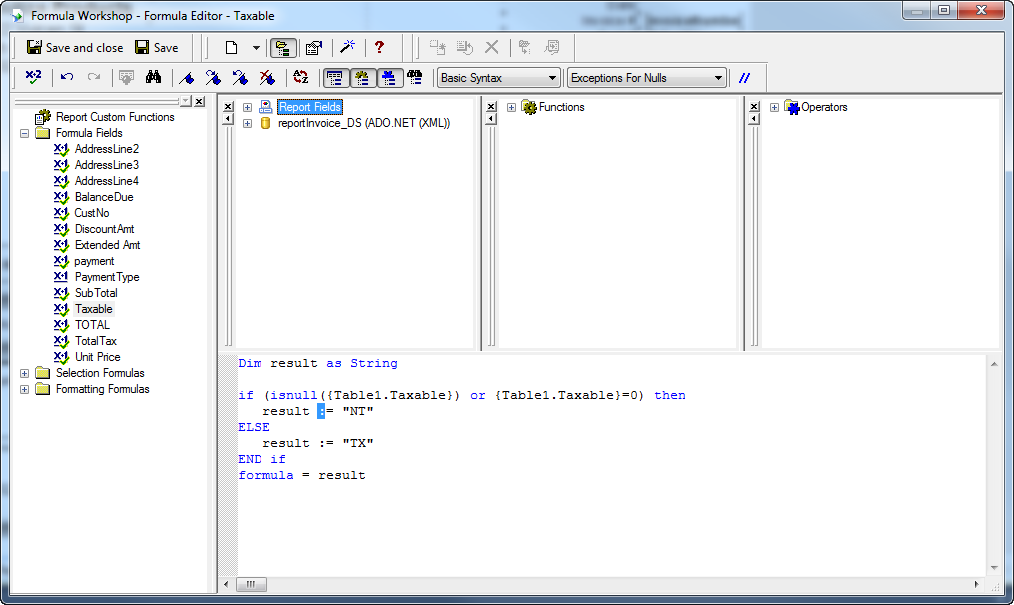Select the AddressLine3 formula
The height and width of the screenshot is (605, 1014).
click(x=107, y=165)
